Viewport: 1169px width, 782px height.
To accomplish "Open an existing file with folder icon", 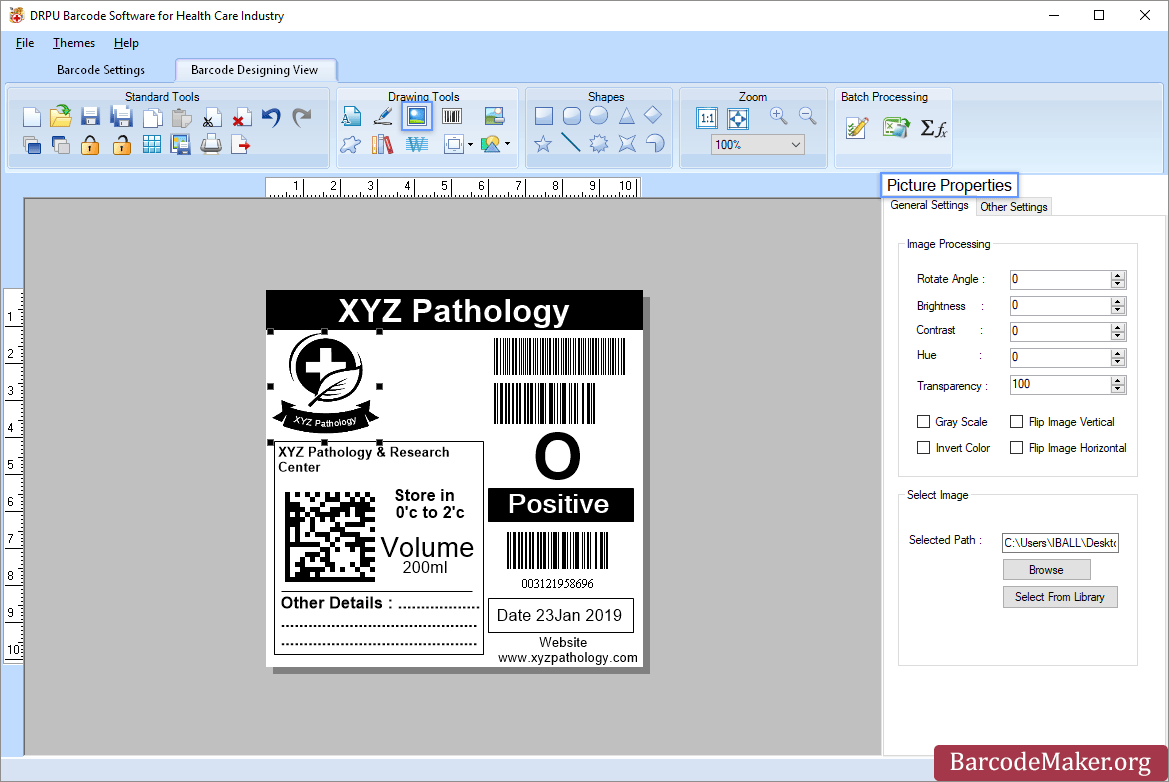I will pos(60,116).
